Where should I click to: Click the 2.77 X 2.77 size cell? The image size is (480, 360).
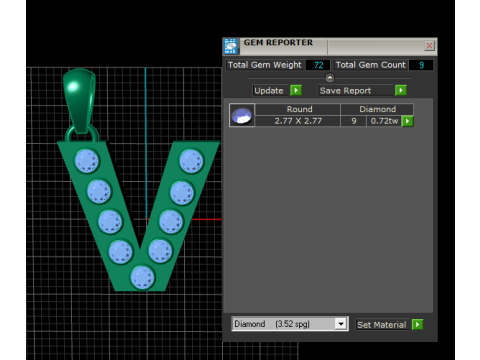pos(298,121)
